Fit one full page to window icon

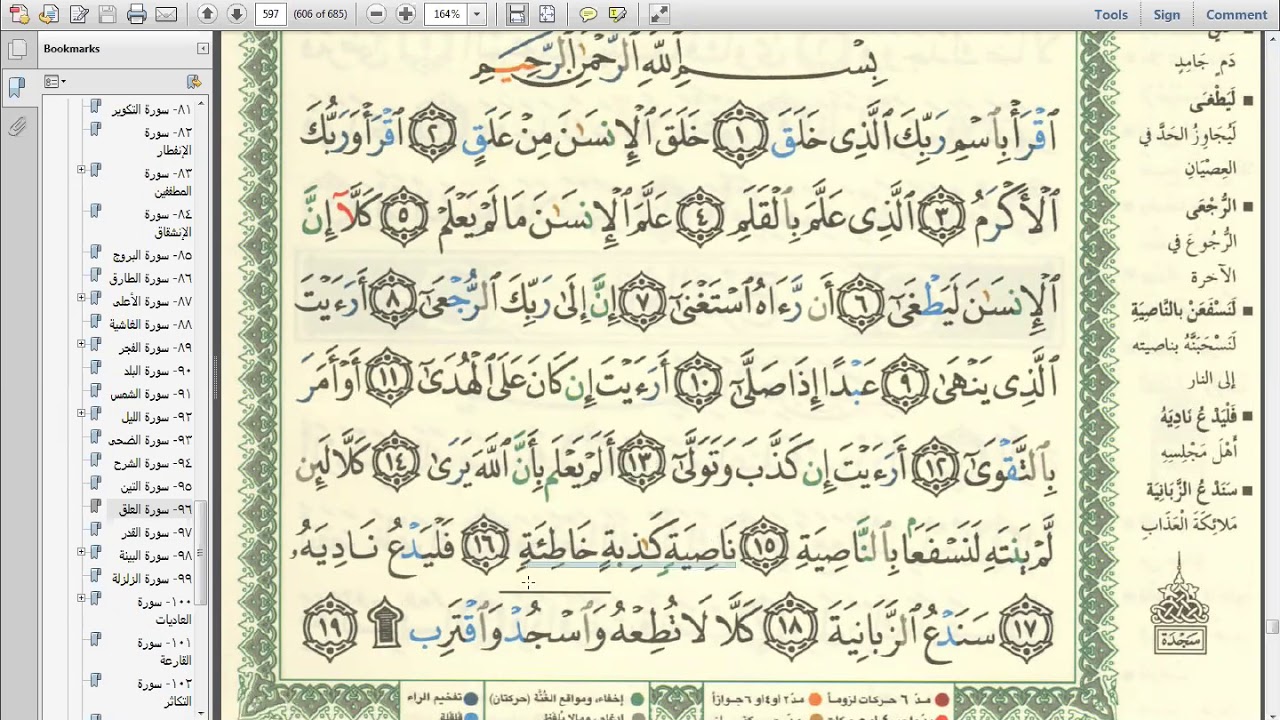coord(547,14)
